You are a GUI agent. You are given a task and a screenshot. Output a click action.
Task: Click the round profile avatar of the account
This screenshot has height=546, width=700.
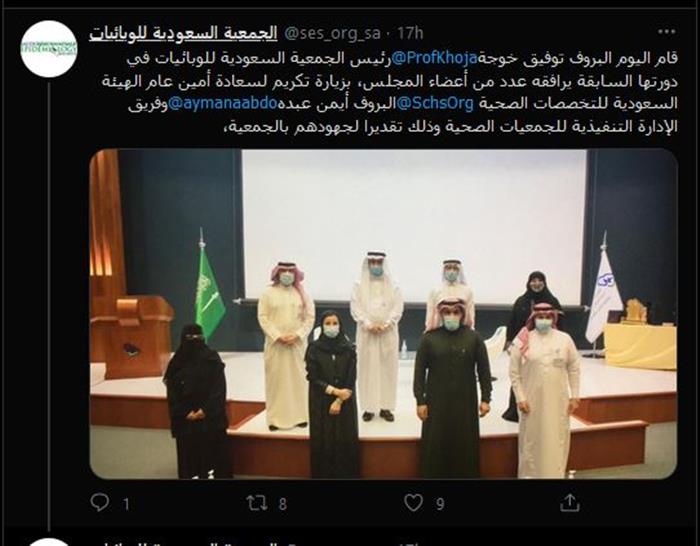tap(49, 49)
